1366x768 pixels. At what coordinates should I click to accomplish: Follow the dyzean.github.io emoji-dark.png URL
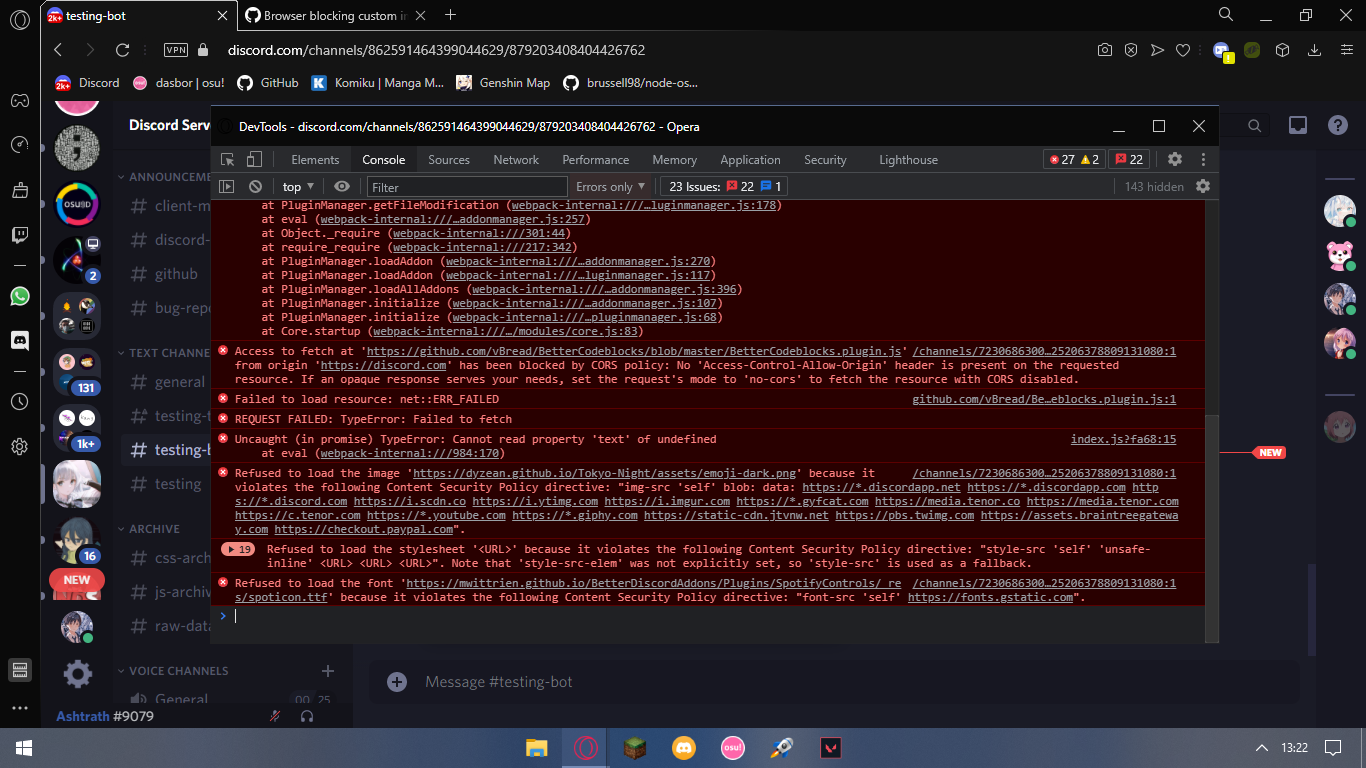(x=604, y=473)
